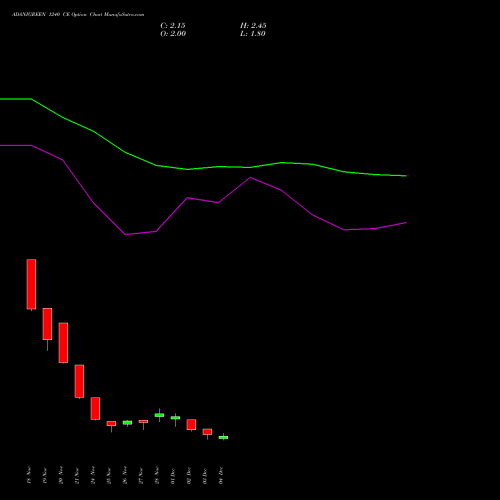The height and width of the screenshot is (500, 500).
Task: Select the red candle for 20 Nov
Action: pyautogui.click(x=63, y=343)
